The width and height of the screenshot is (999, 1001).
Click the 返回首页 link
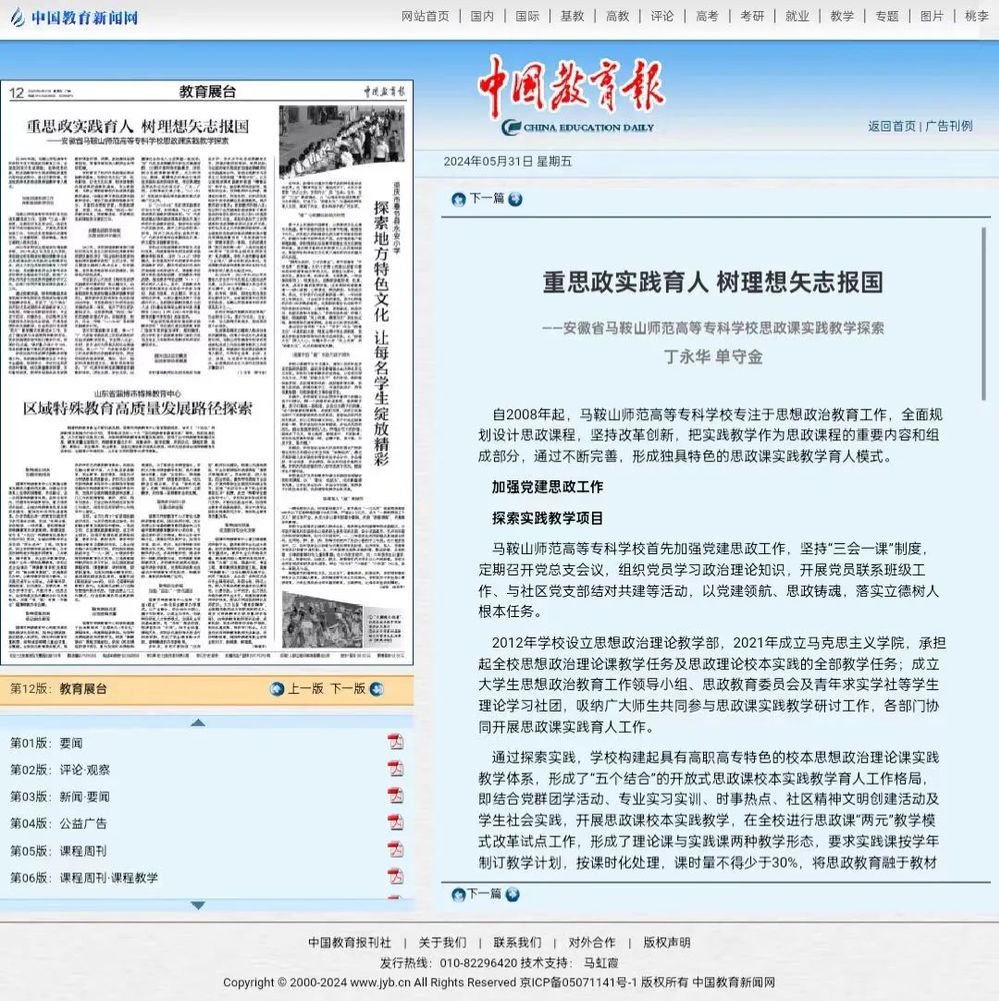[891, 126]
